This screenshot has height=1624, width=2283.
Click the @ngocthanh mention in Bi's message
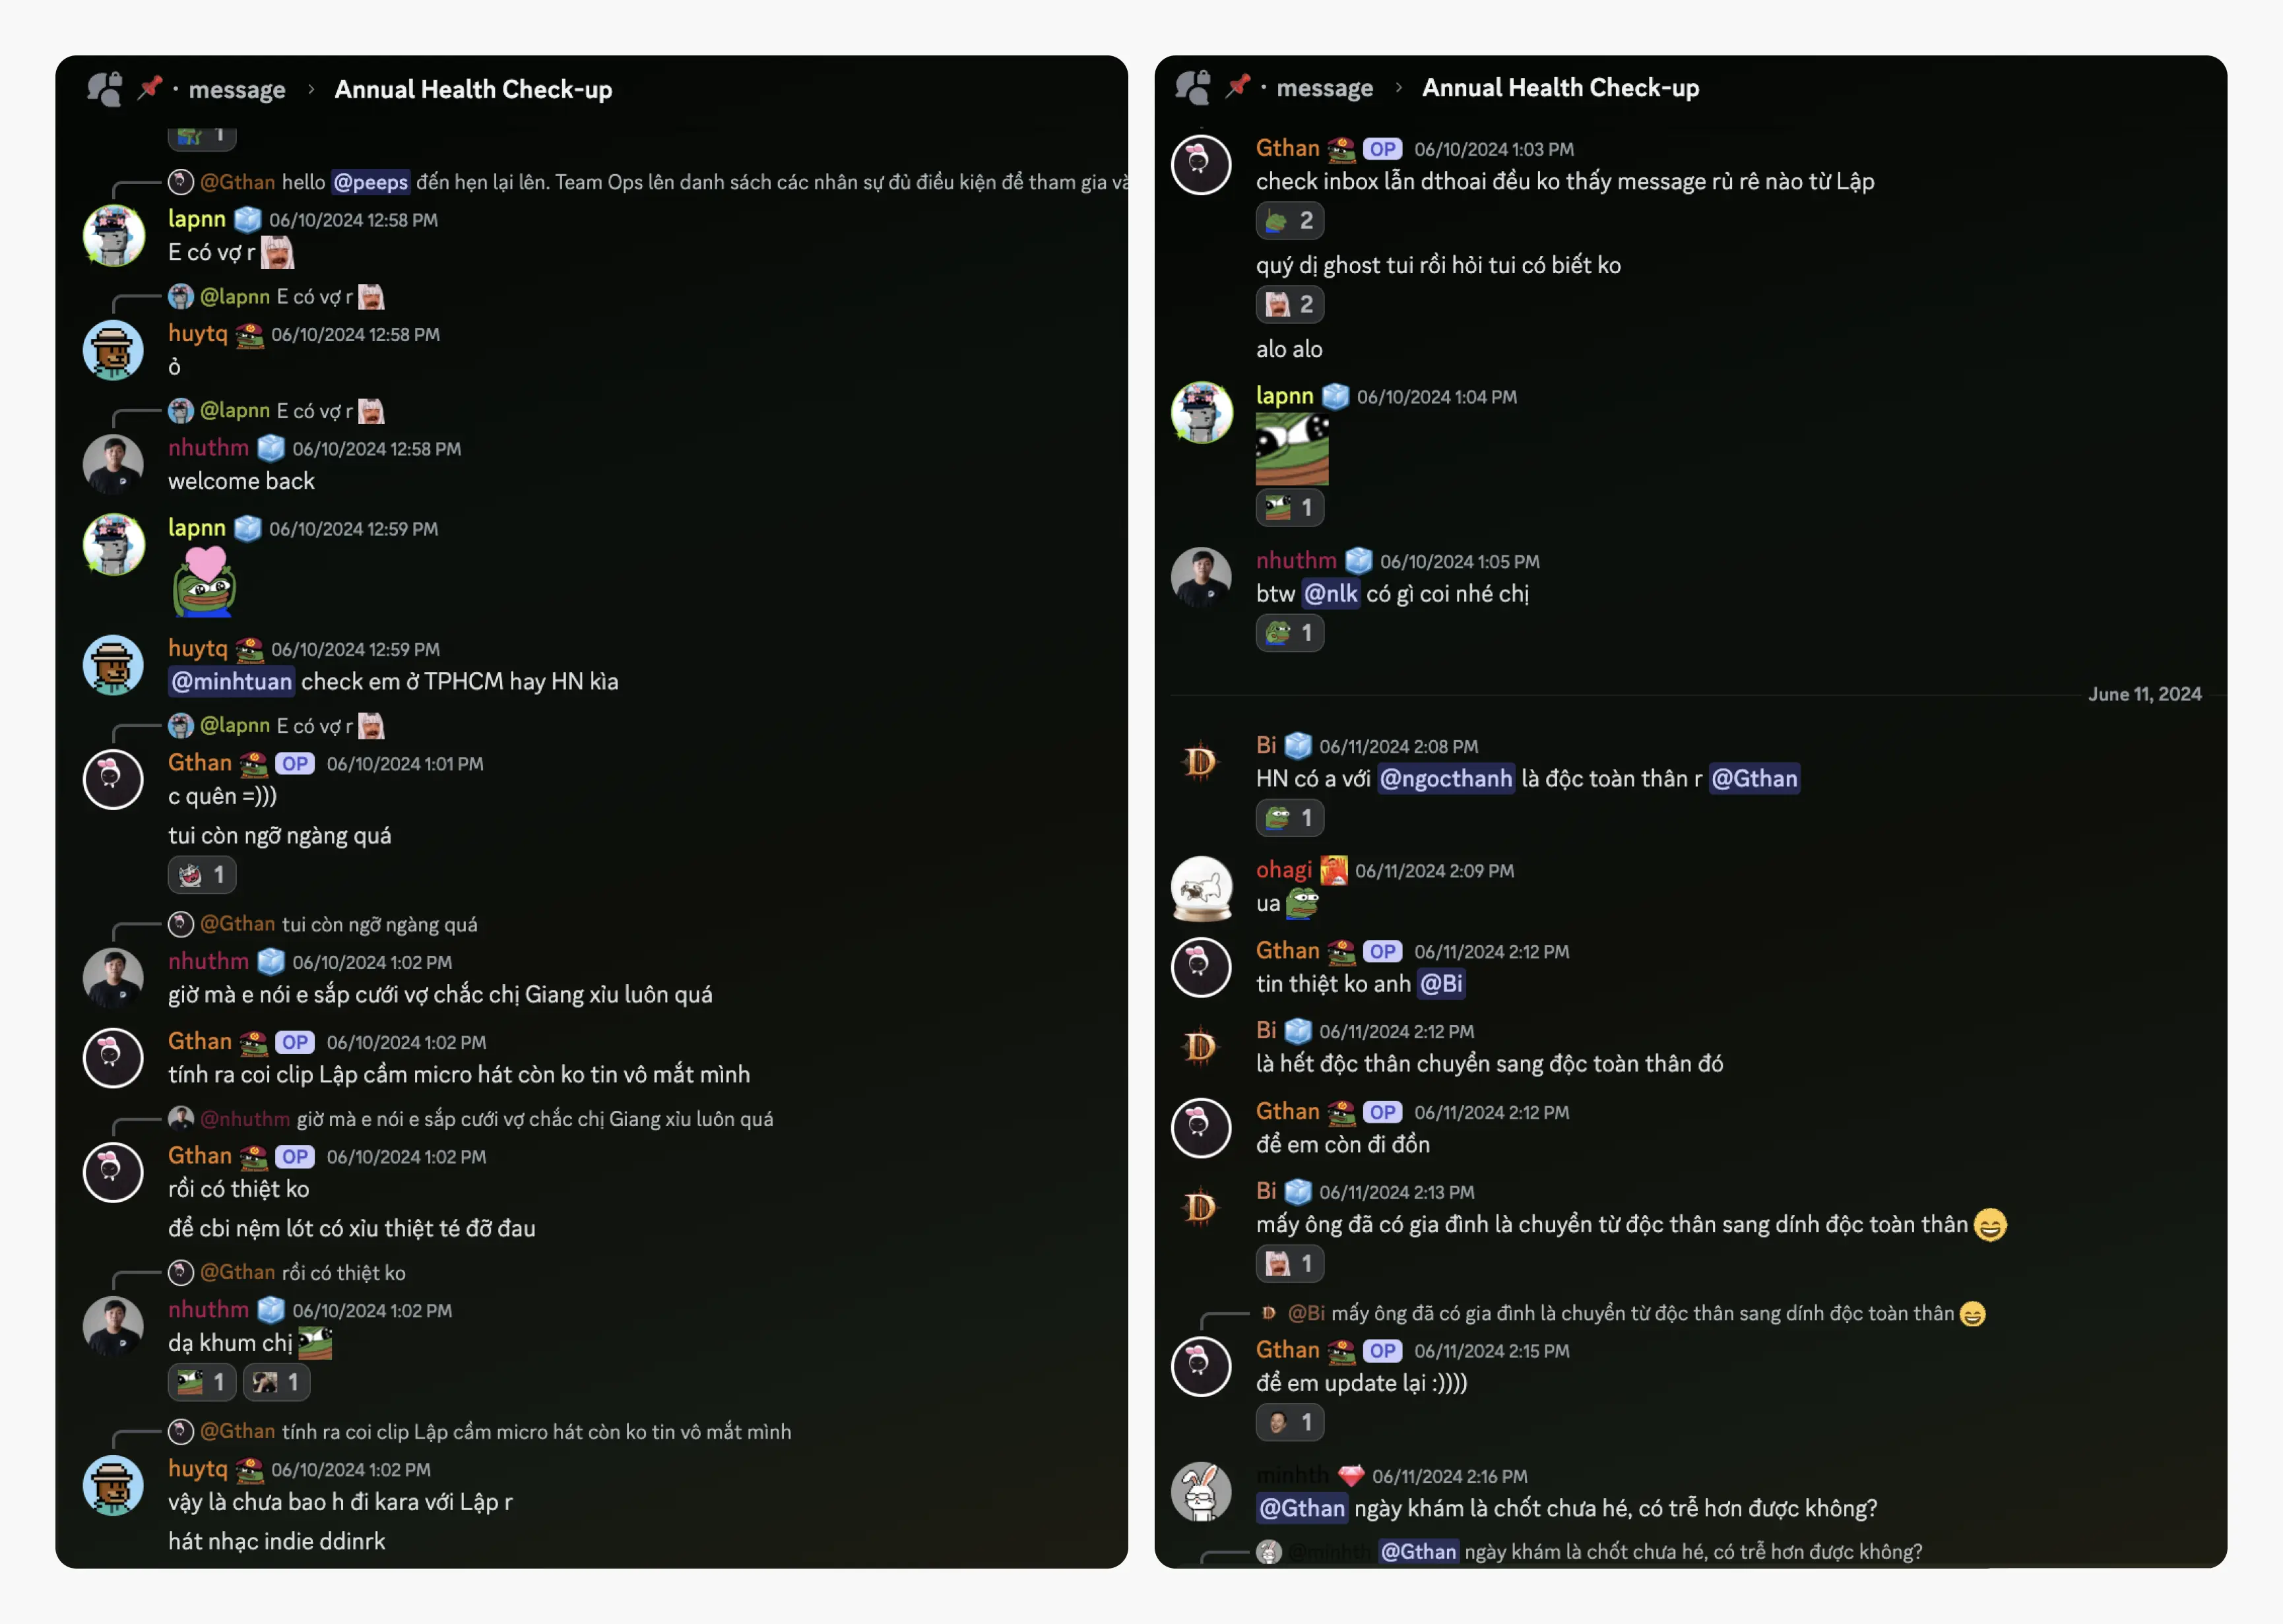tap(1445, 779)
